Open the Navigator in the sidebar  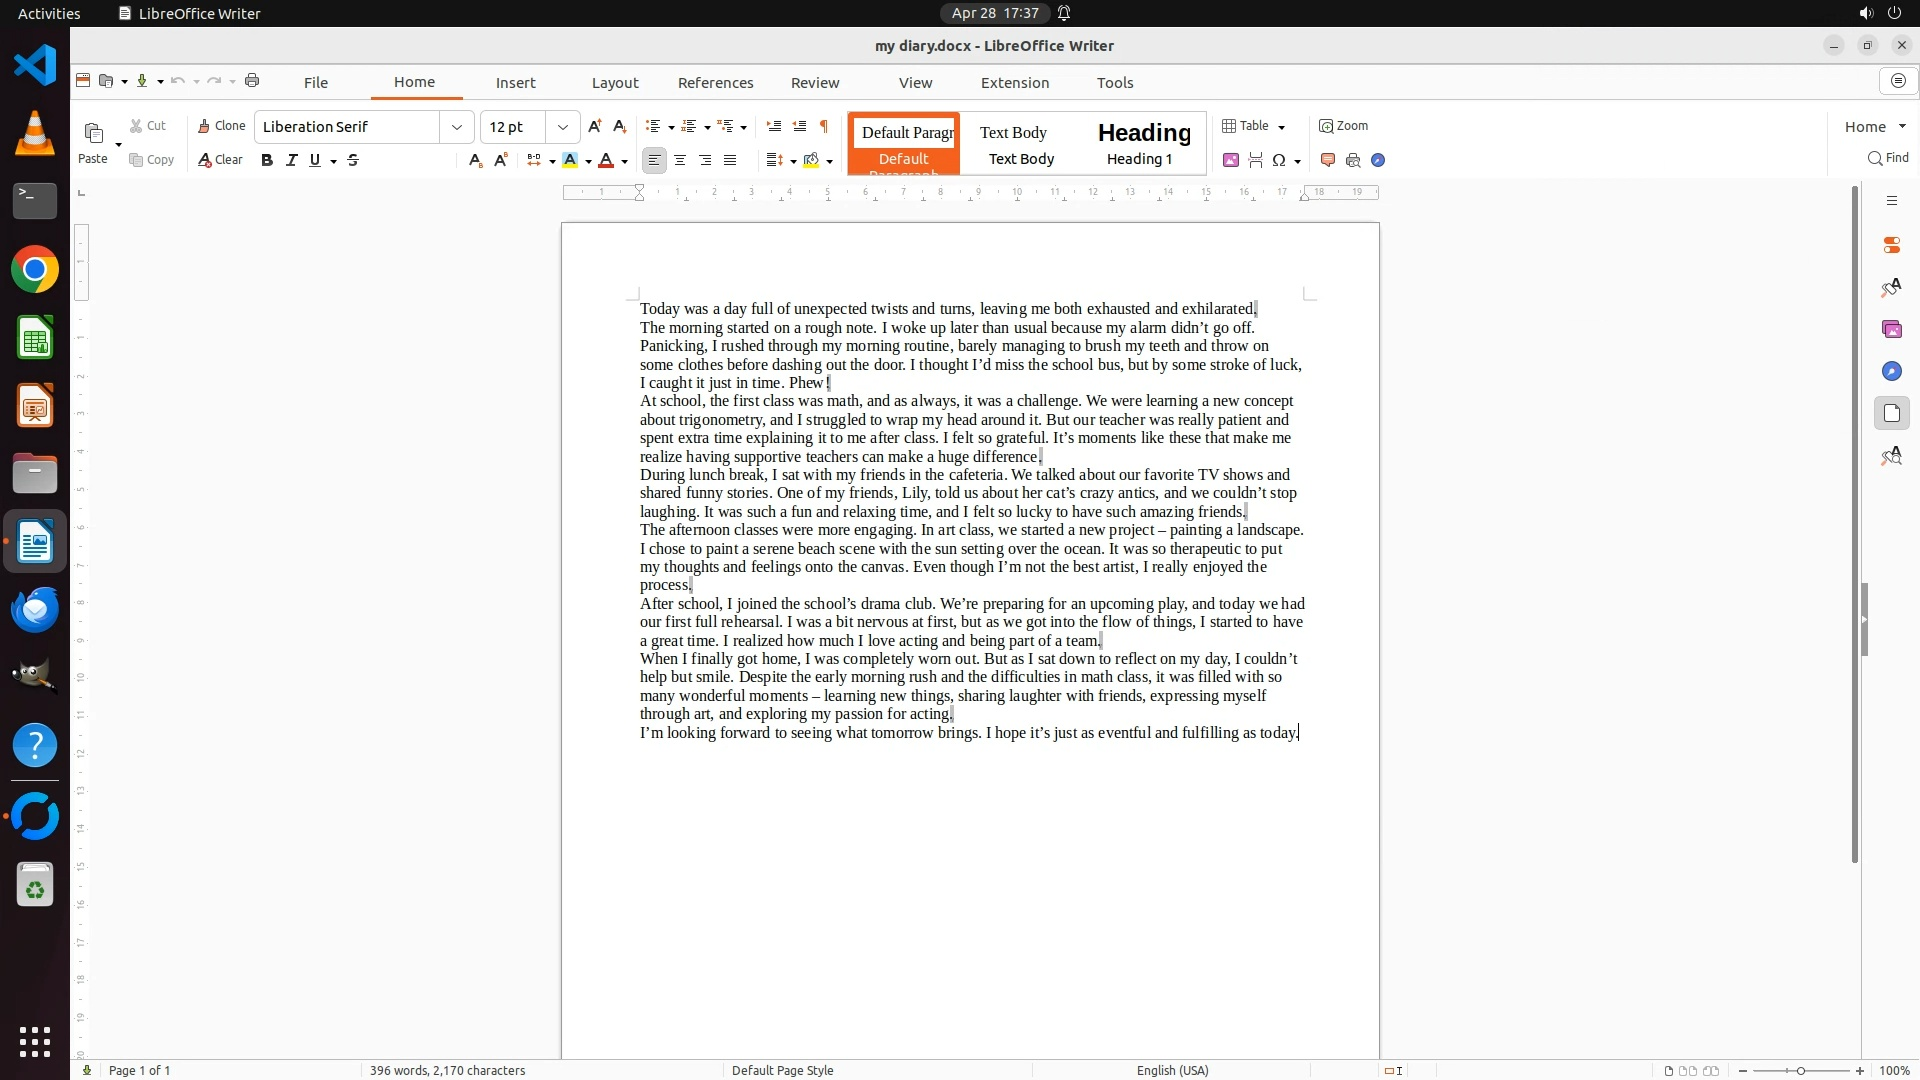[1891, 371]
